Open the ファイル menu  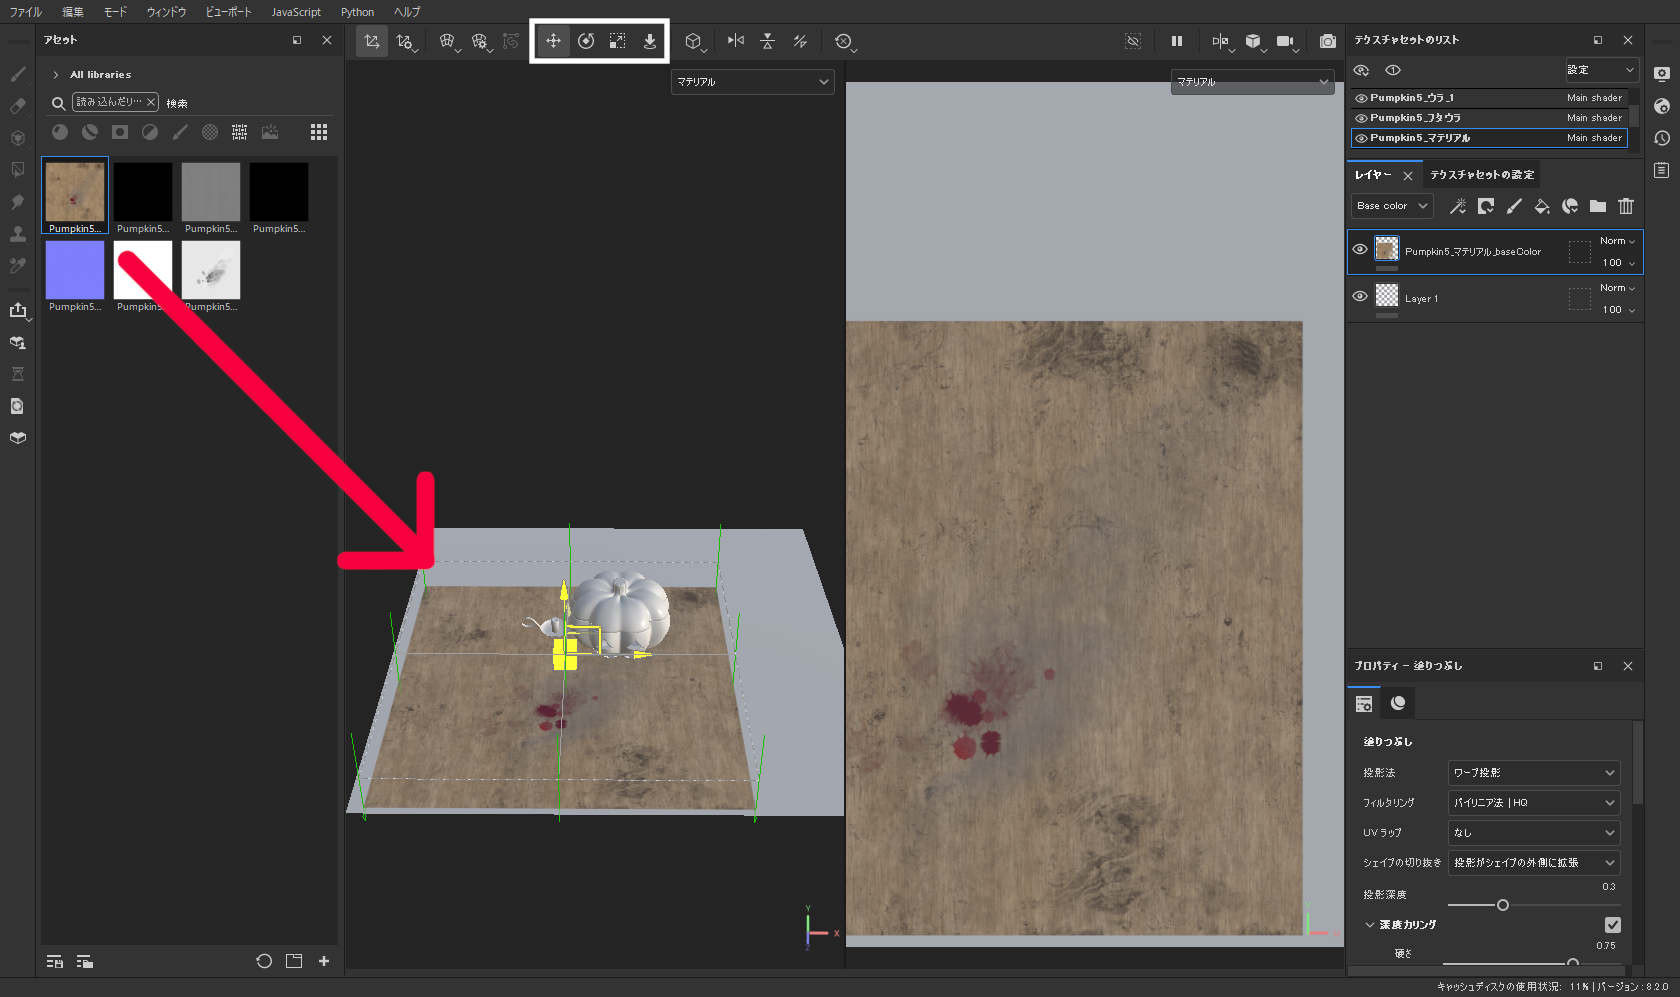click(26, 12)
